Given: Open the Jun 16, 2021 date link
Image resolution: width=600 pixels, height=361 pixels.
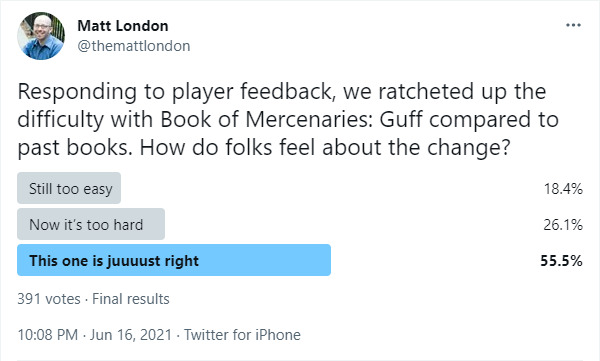Looking at the screenshot, I should [131, 335].
